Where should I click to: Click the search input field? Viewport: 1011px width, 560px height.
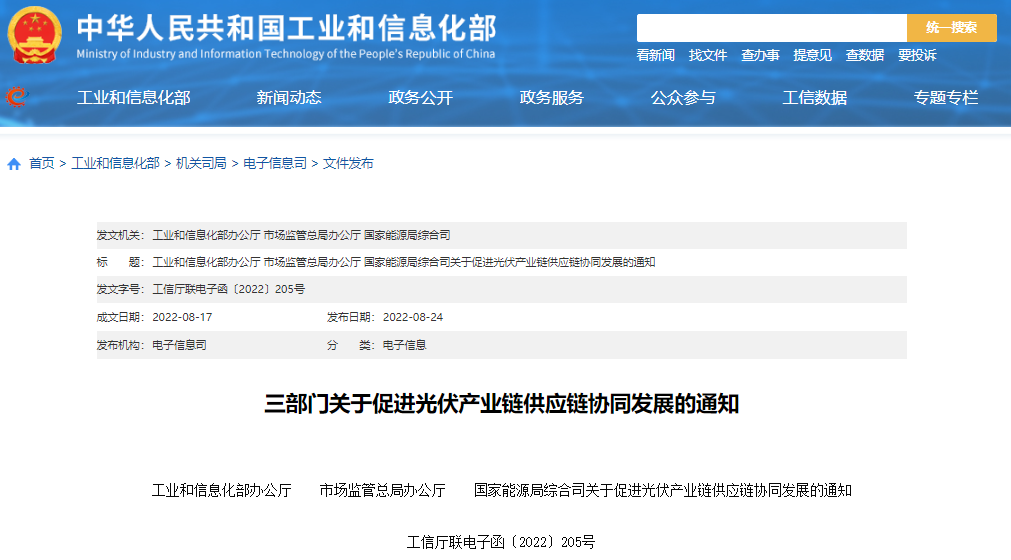[771, 28]
